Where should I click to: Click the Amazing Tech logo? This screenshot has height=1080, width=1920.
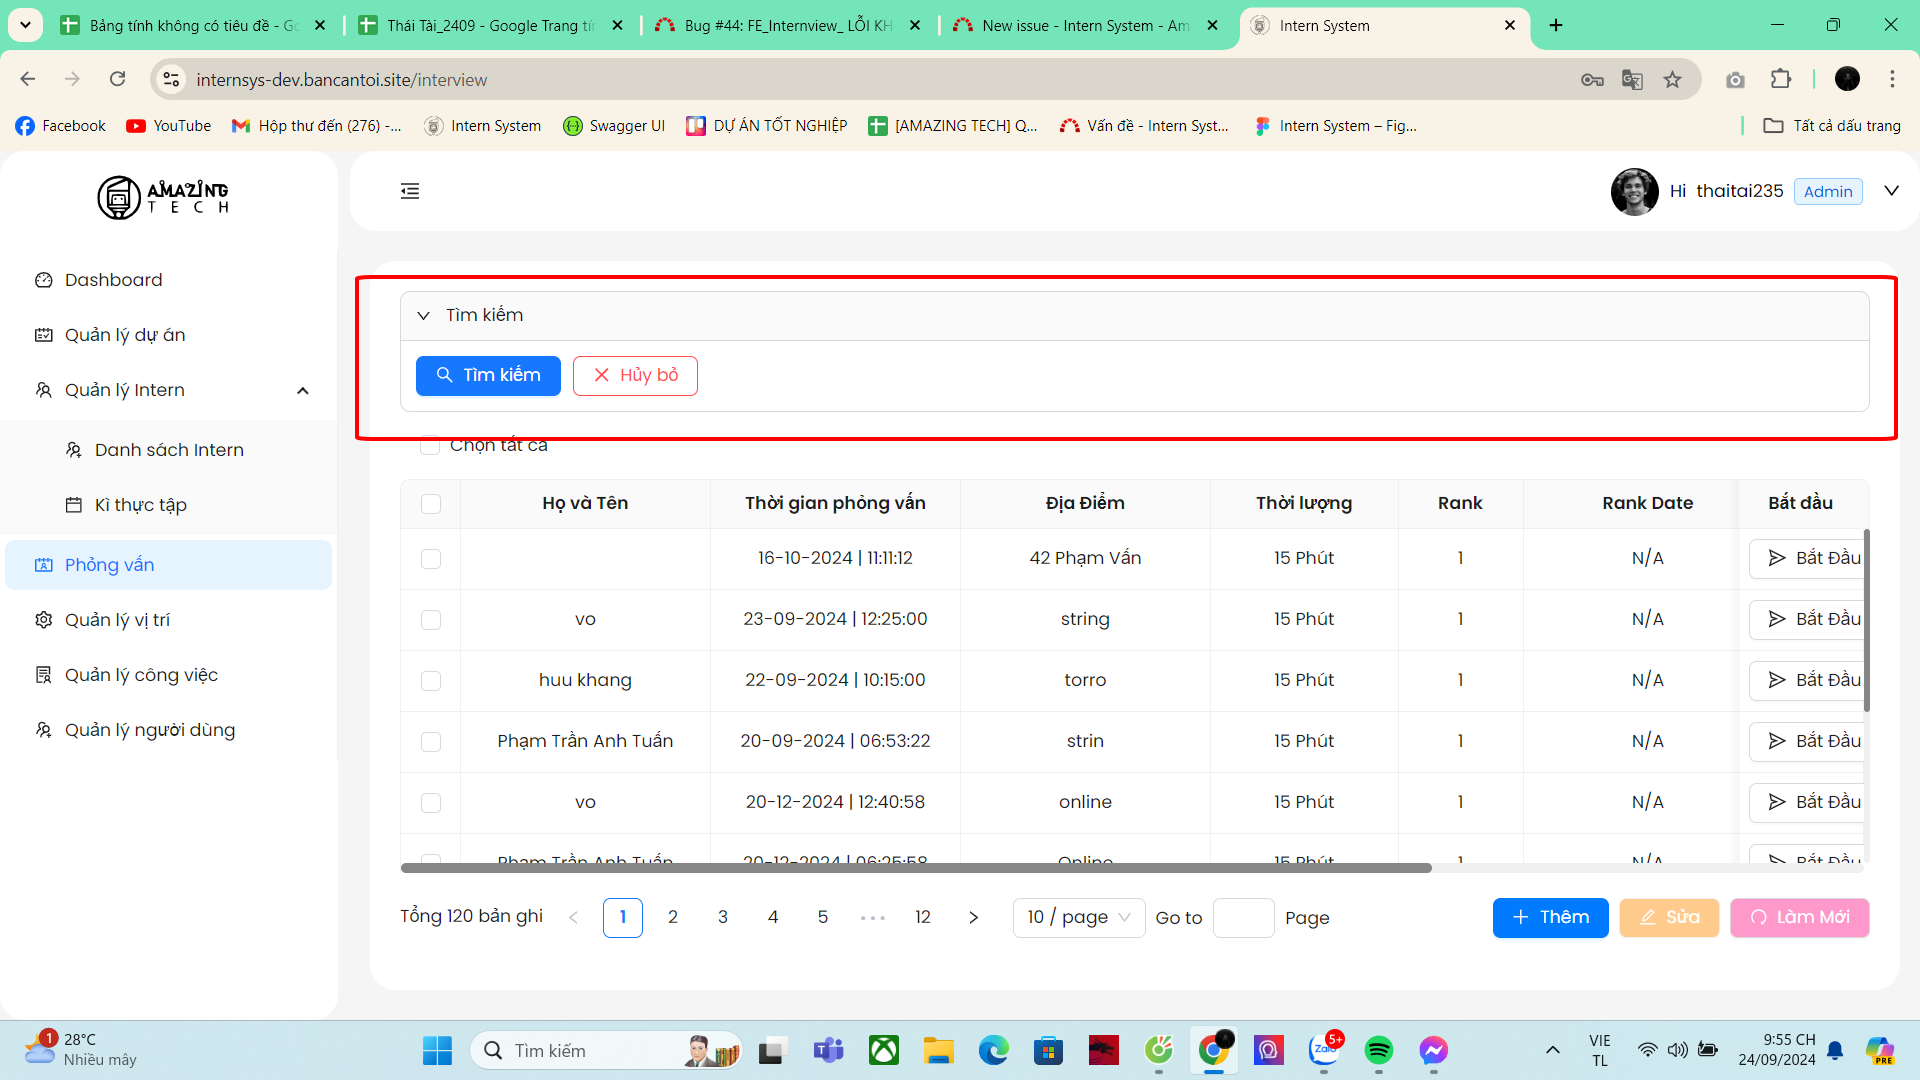click(x=163, y=197)
